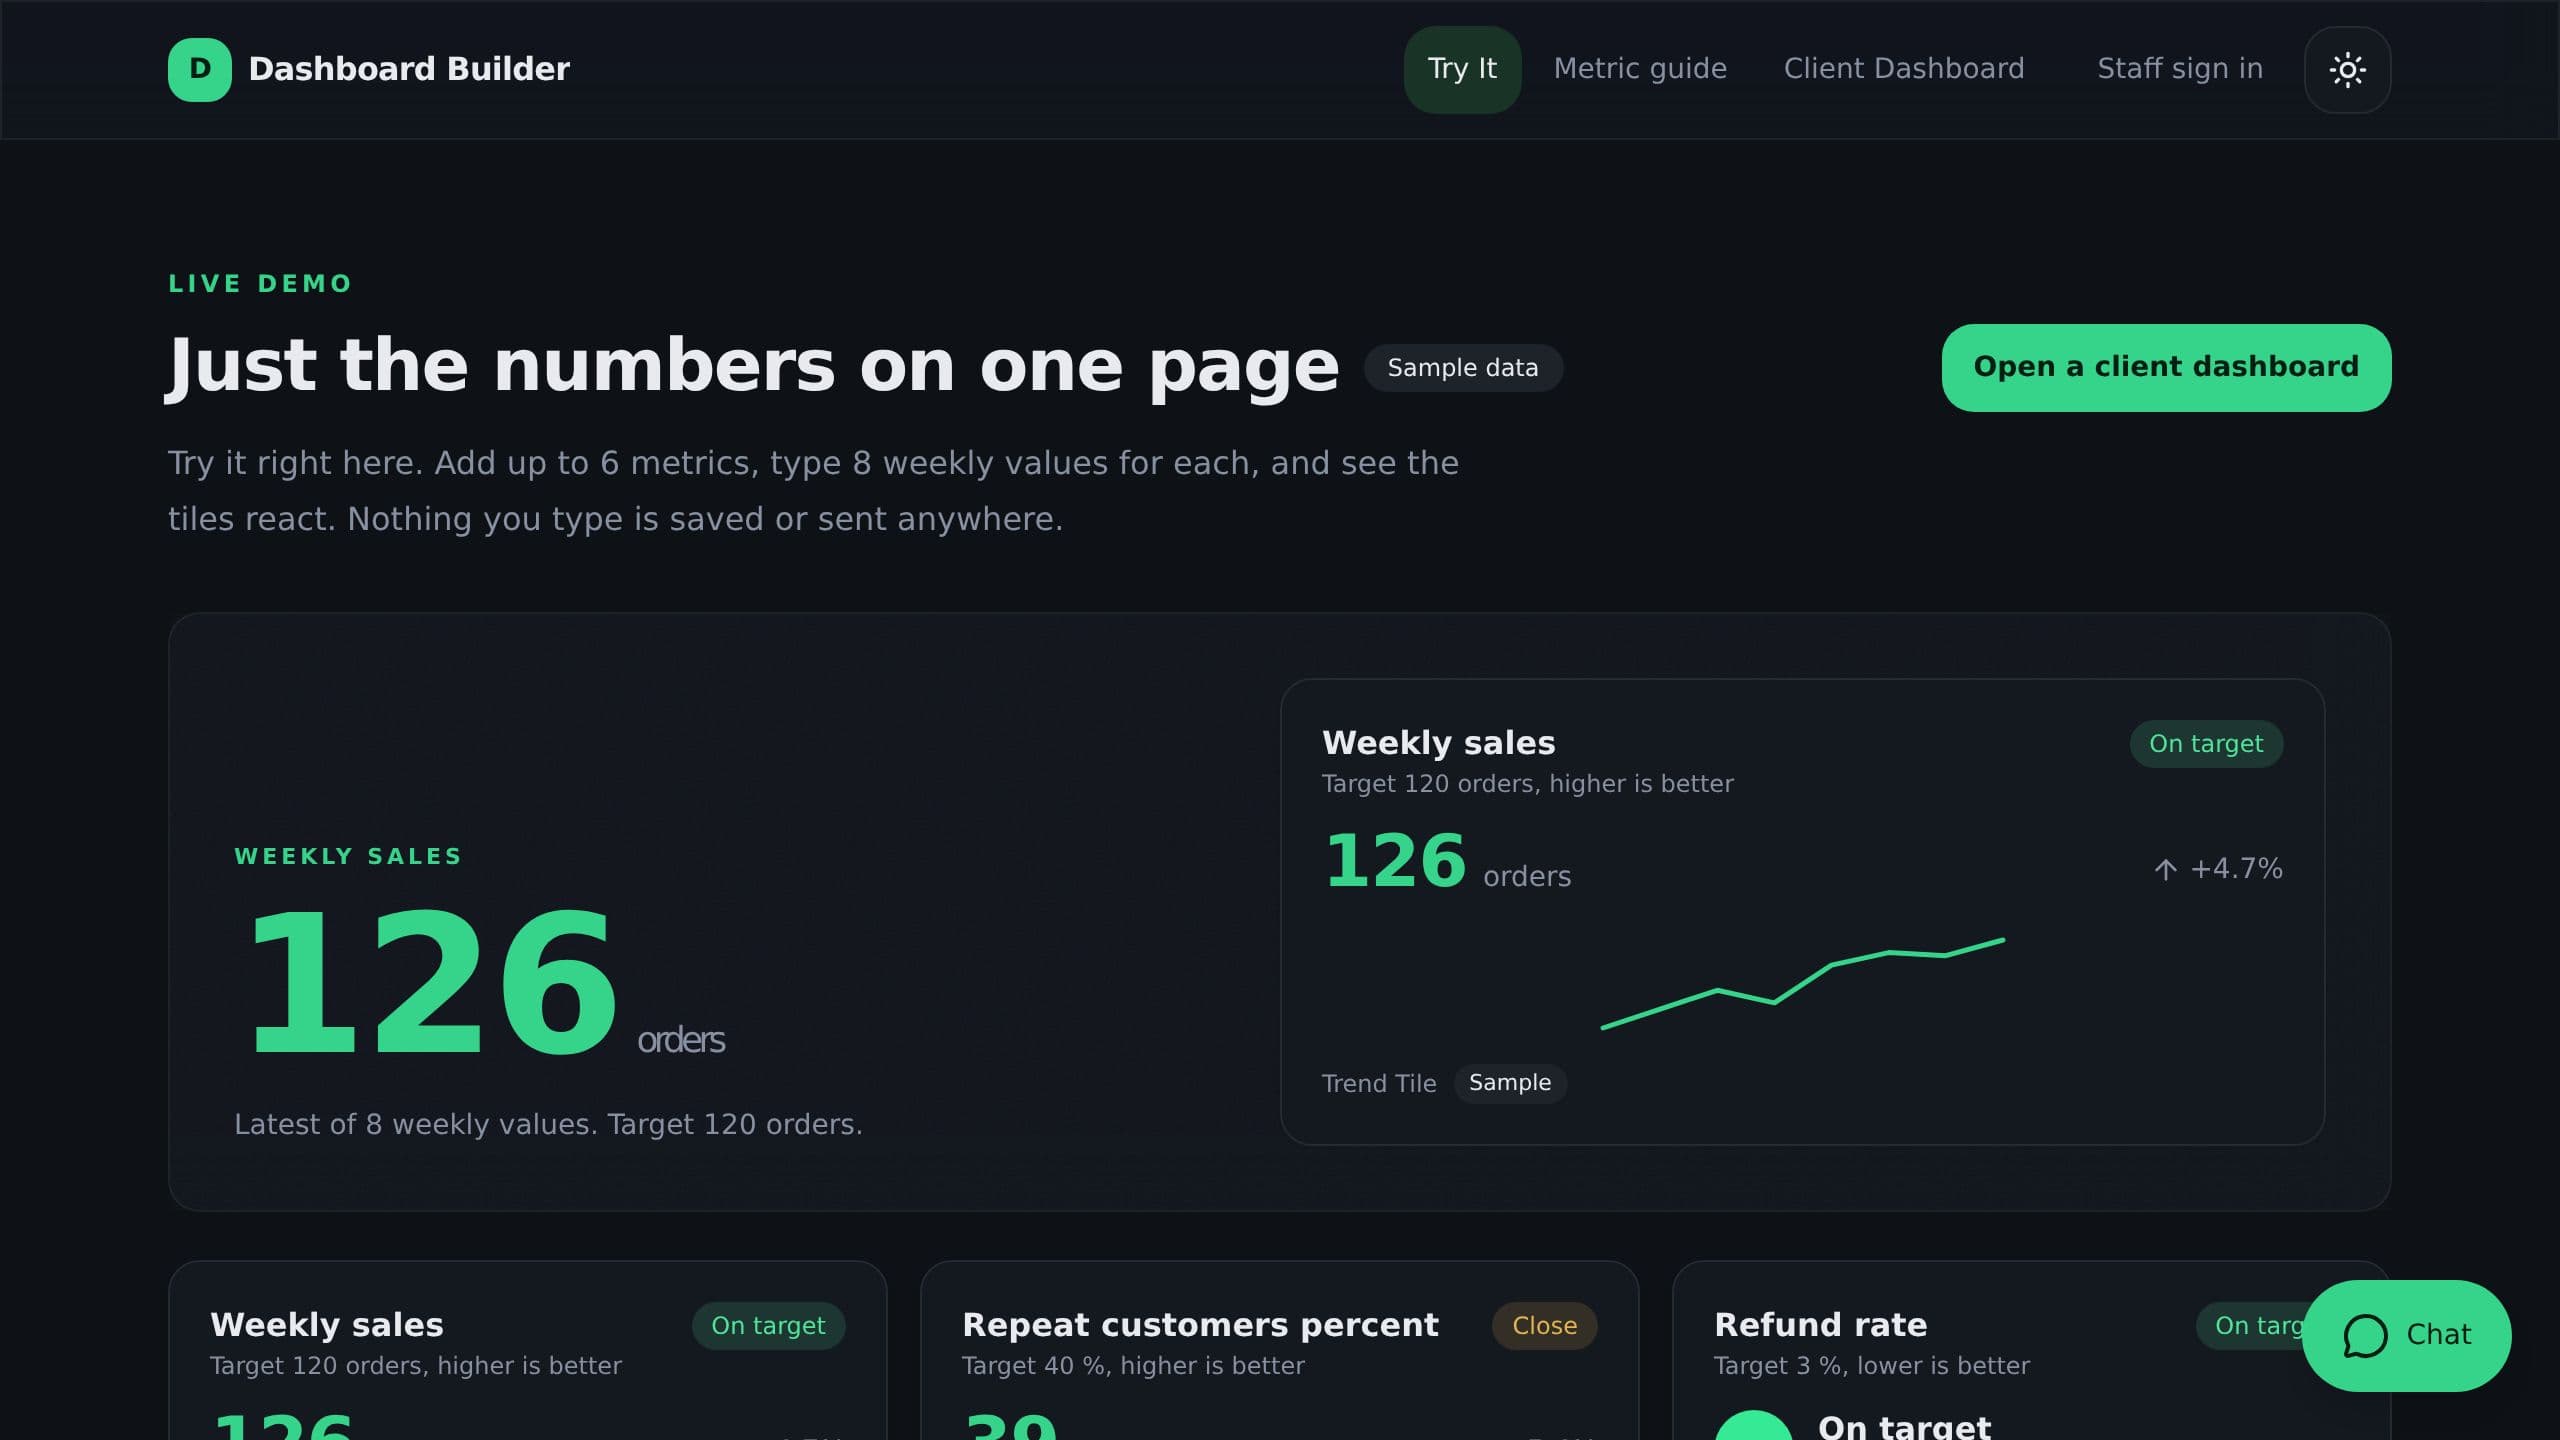Click the chat bubble icon
The width and height of the screenshot is (2560, 1440).
click(x=2365, y=1335)
